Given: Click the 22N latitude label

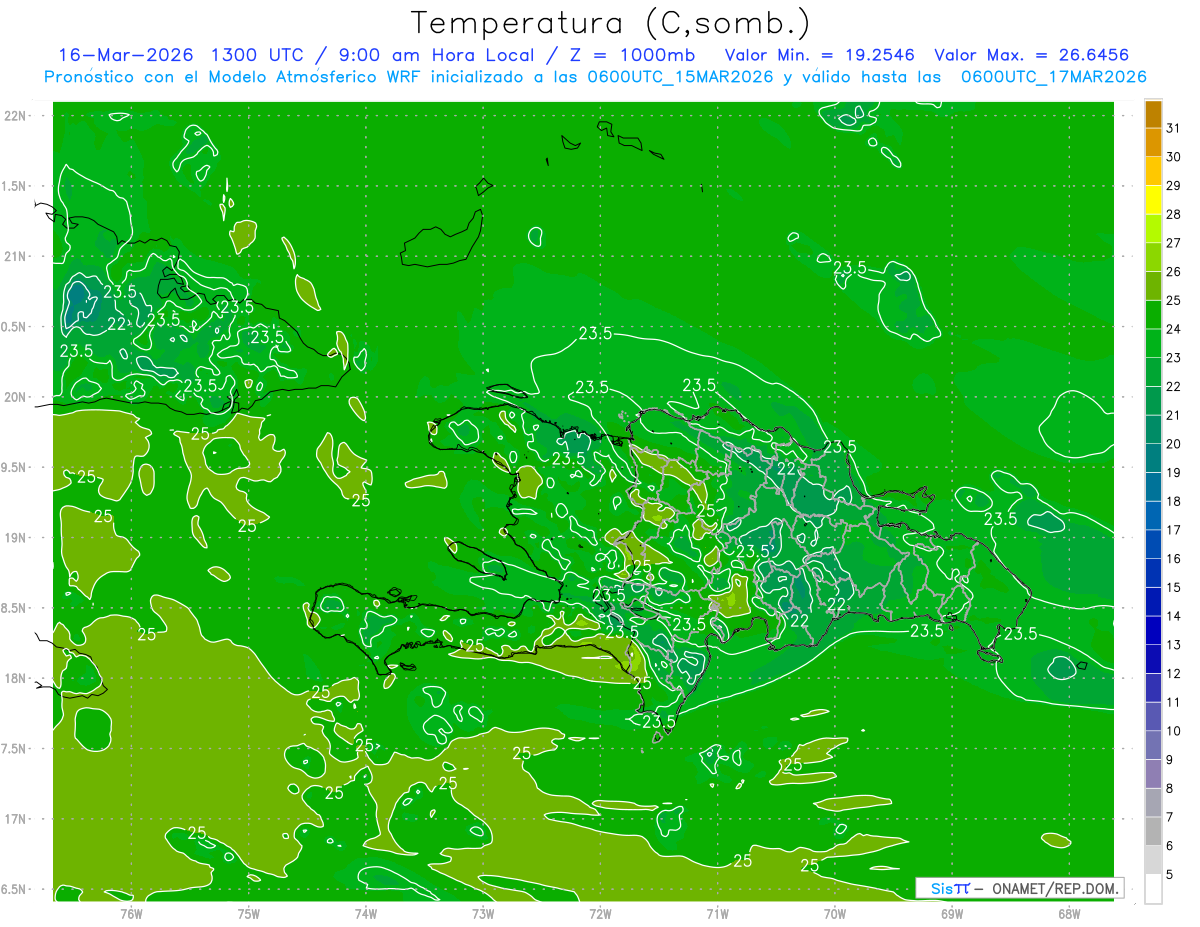Looking at the screenshot, I should [16, 116].
